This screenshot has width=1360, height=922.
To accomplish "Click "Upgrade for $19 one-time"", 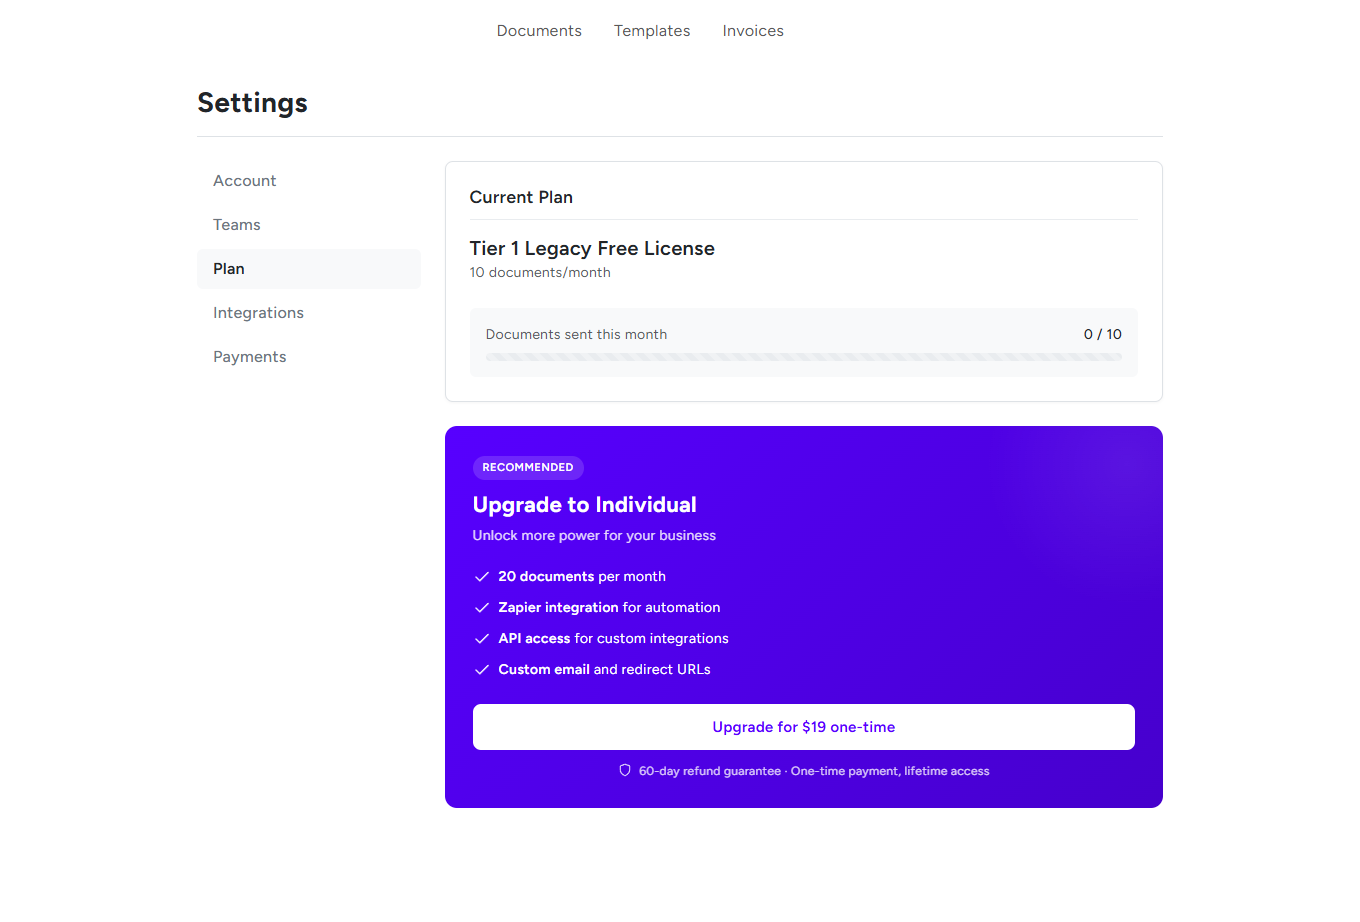I will 803,727.
